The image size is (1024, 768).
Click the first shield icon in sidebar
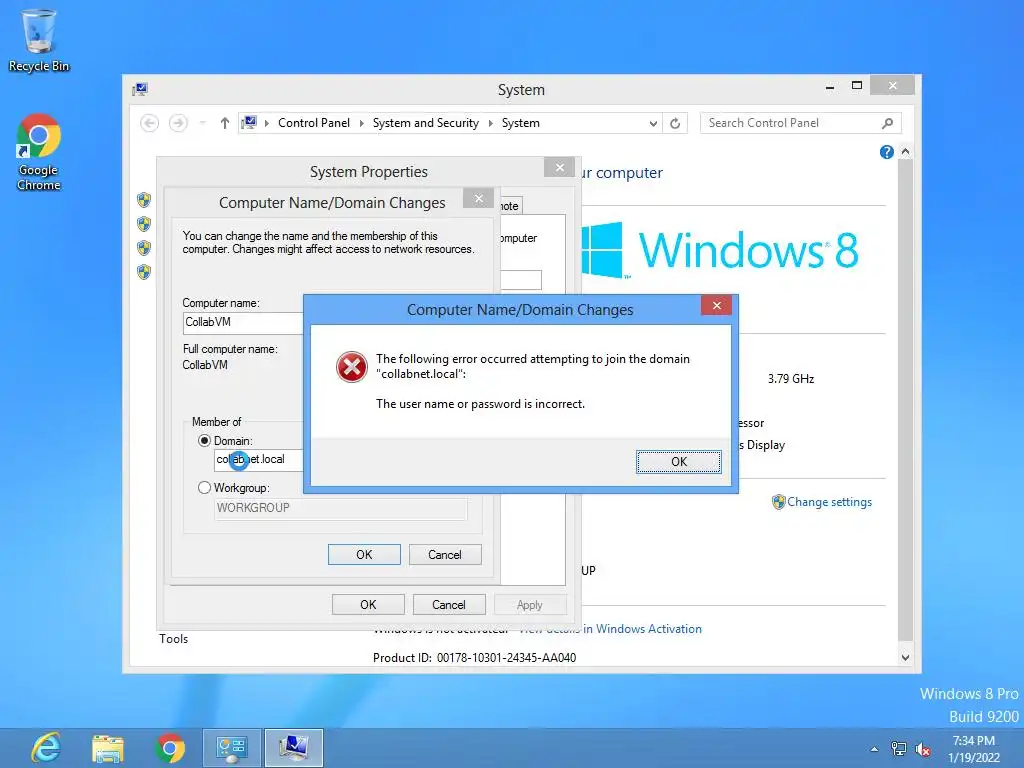tap(144, 200)
